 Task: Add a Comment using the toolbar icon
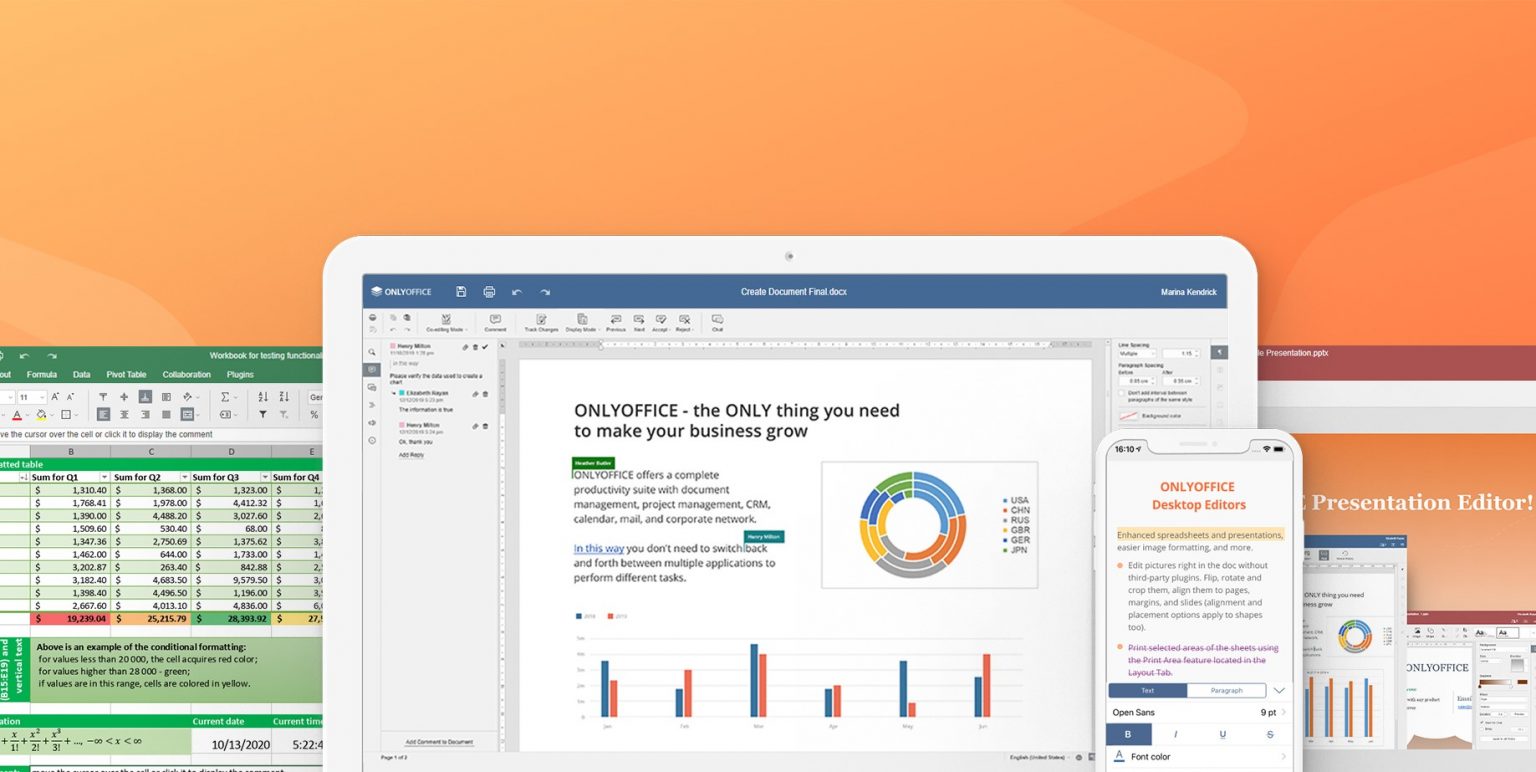[495, 321]
